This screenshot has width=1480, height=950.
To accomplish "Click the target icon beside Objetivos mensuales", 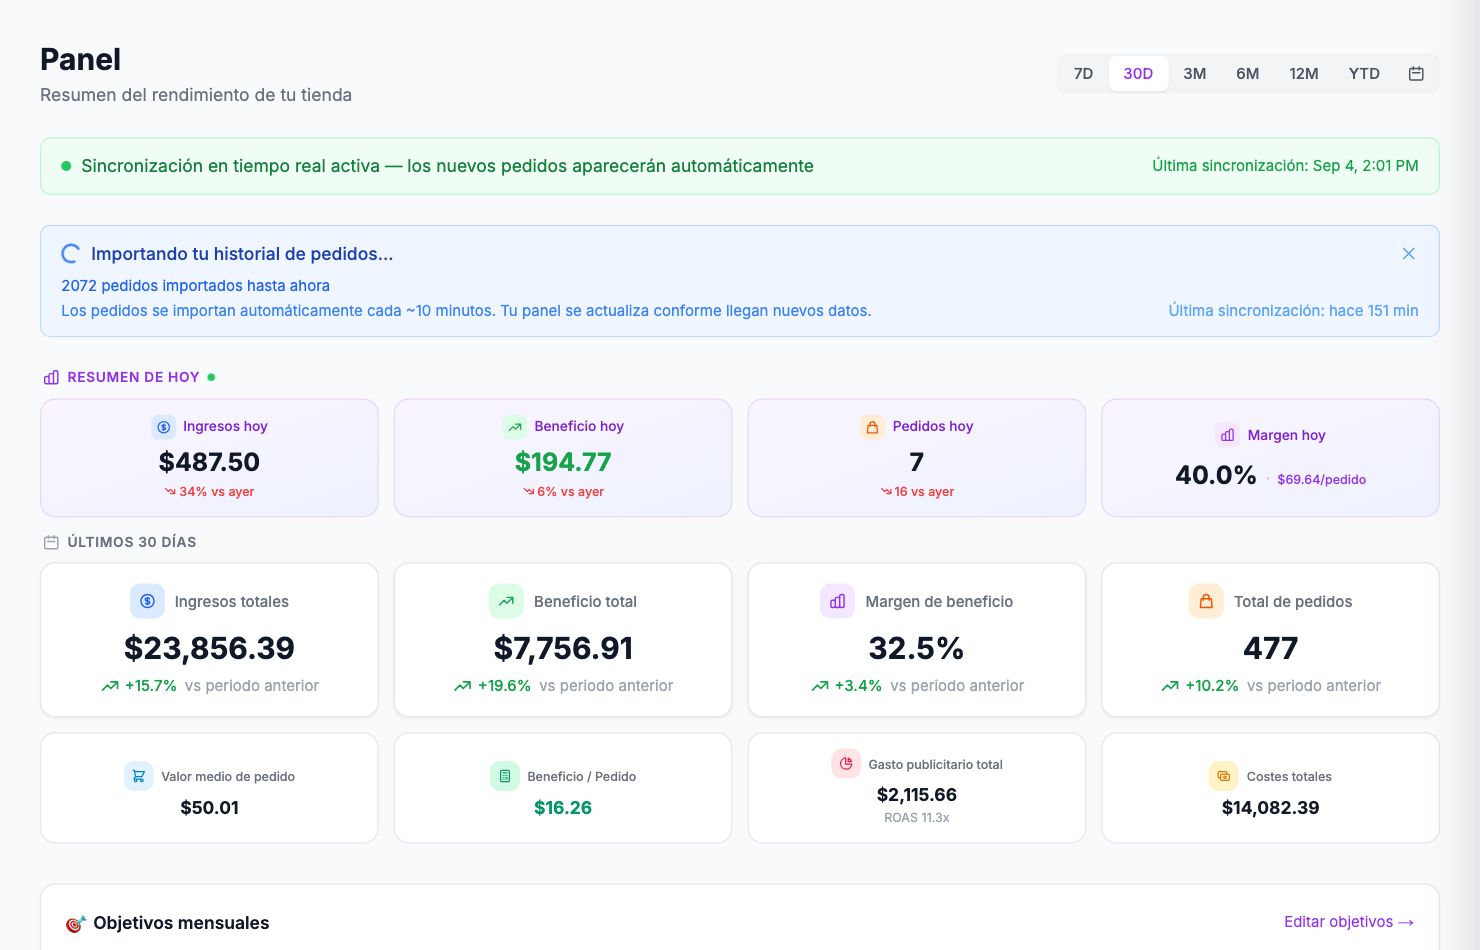I will [x=75, y=923].
